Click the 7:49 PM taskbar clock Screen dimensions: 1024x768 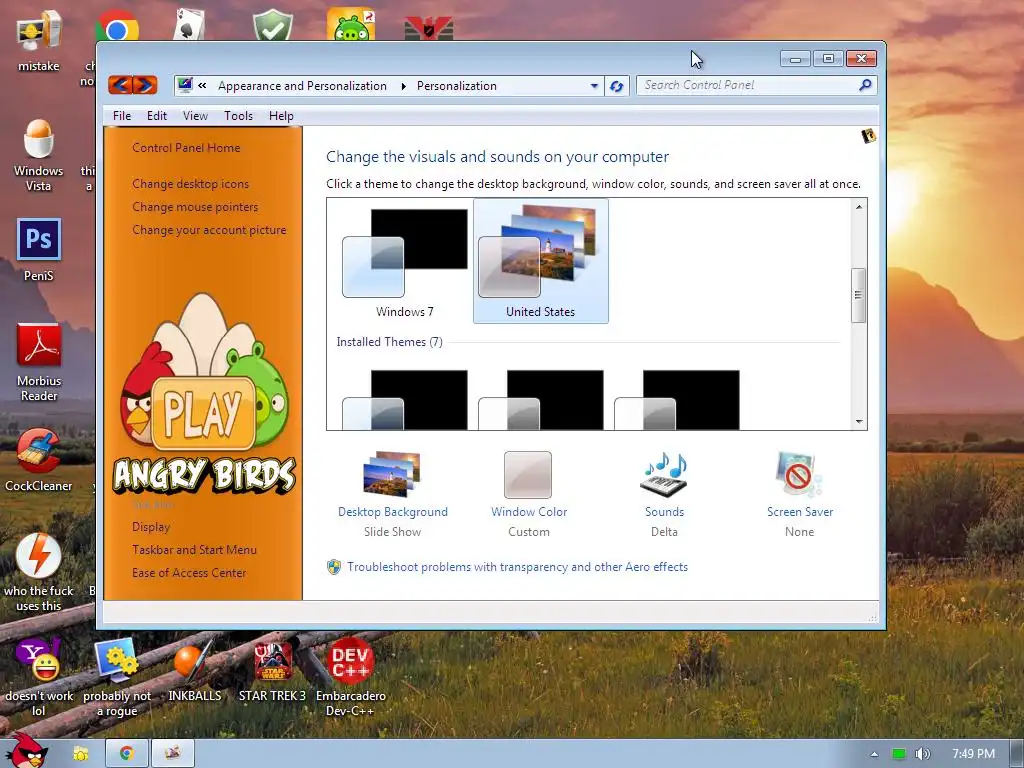[x=973, y=754]
